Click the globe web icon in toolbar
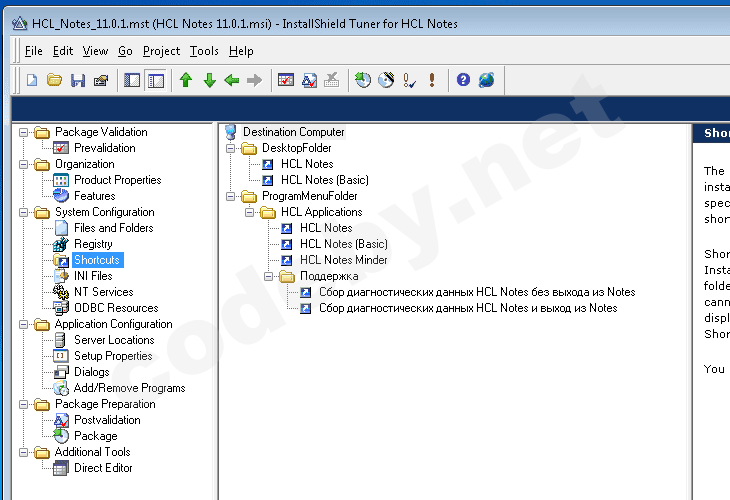Screen dimensions: 730x500 coord(487,80)
